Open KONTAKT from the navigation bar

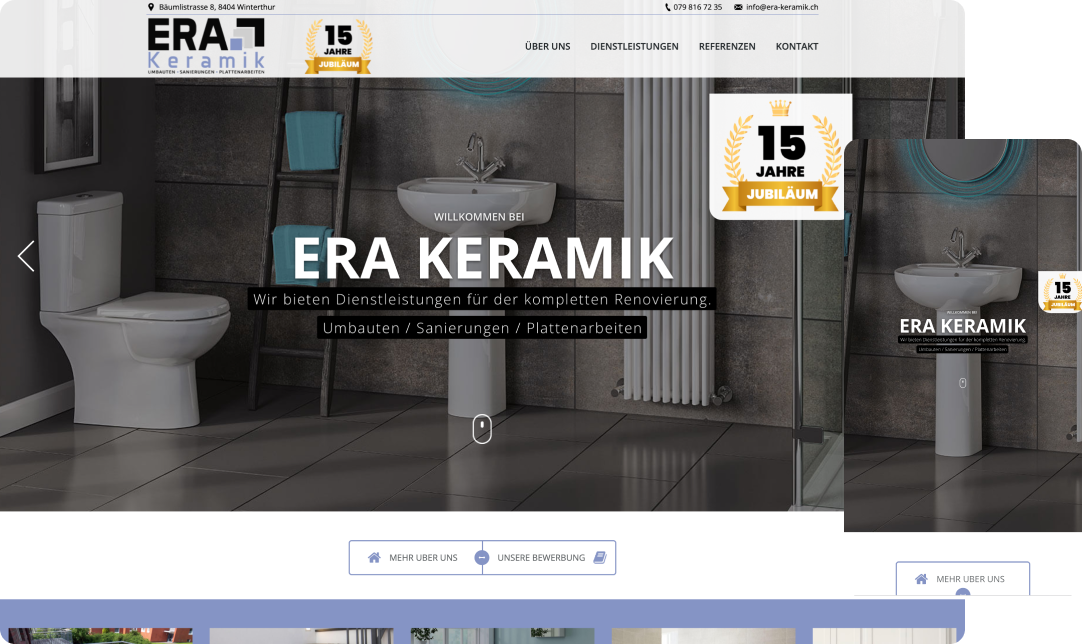pos(797,46)
